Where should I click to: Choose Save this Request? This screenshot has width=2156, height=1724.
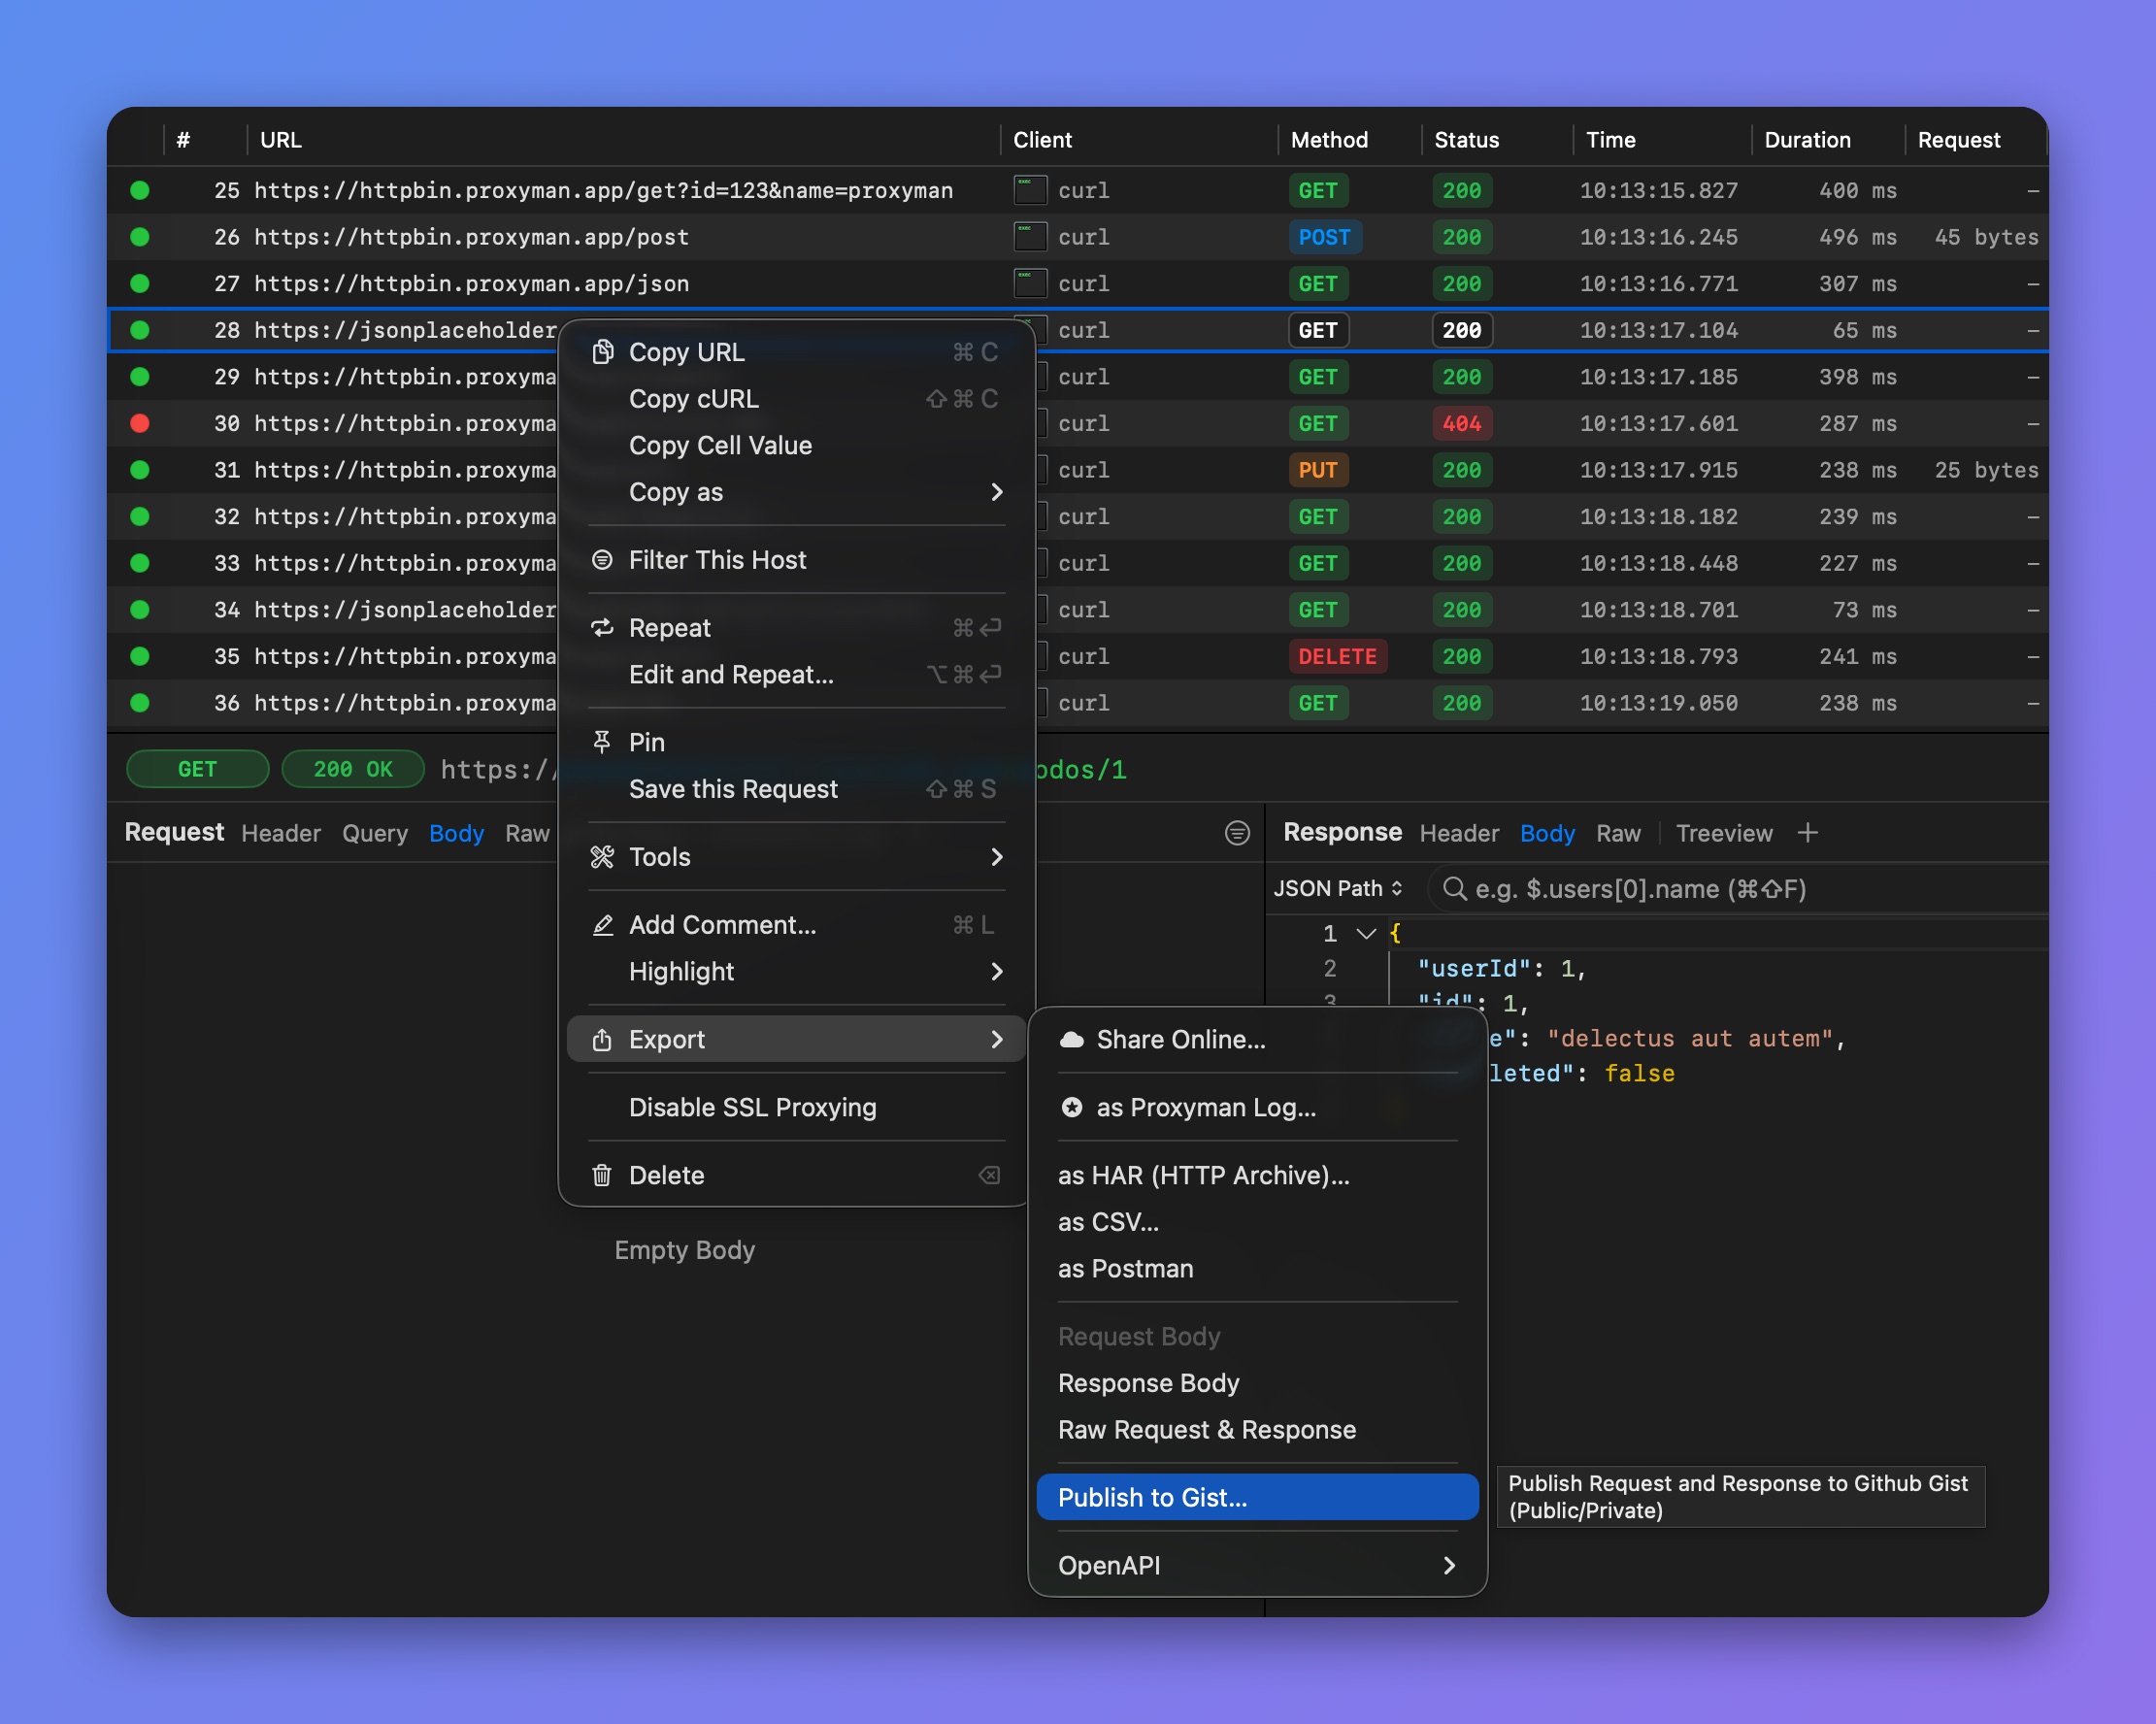tap(796, 789)
